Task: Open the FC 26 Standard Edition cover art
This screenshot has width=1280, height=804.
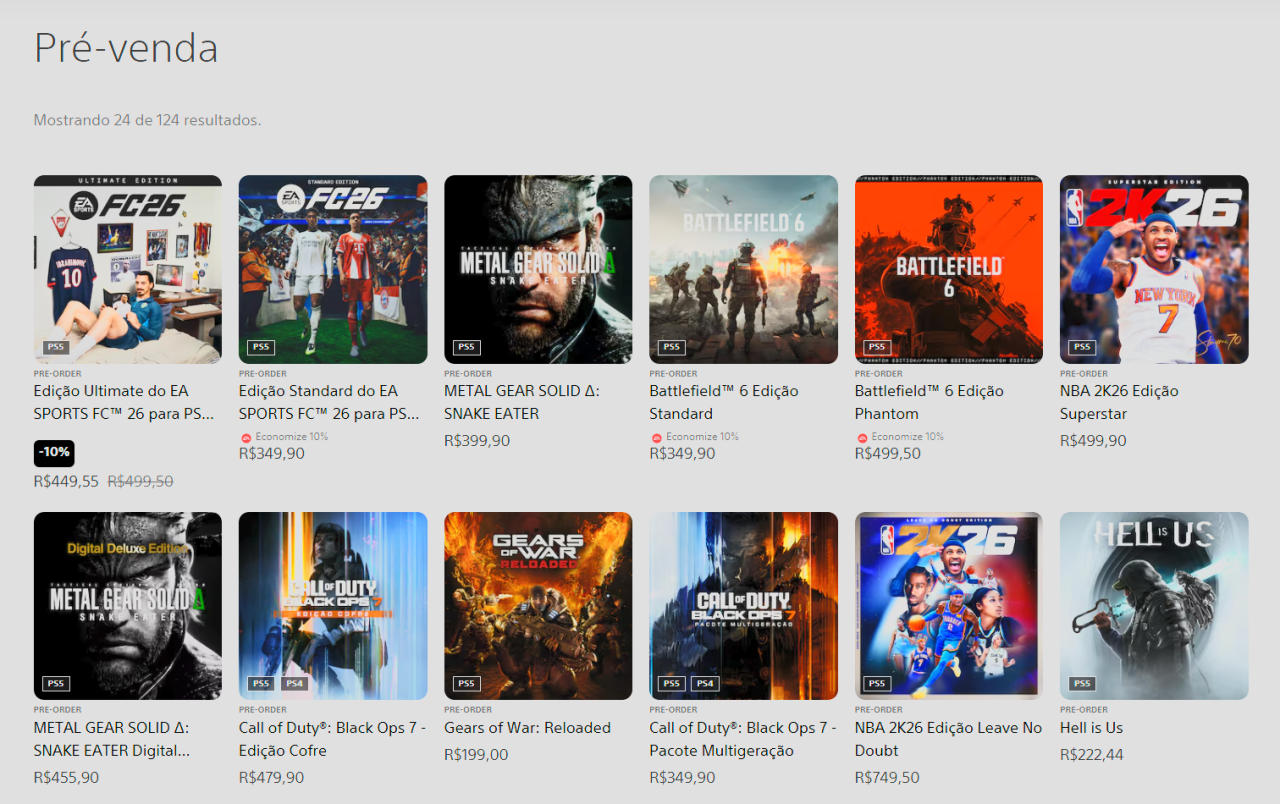Action: coord(333,269)
